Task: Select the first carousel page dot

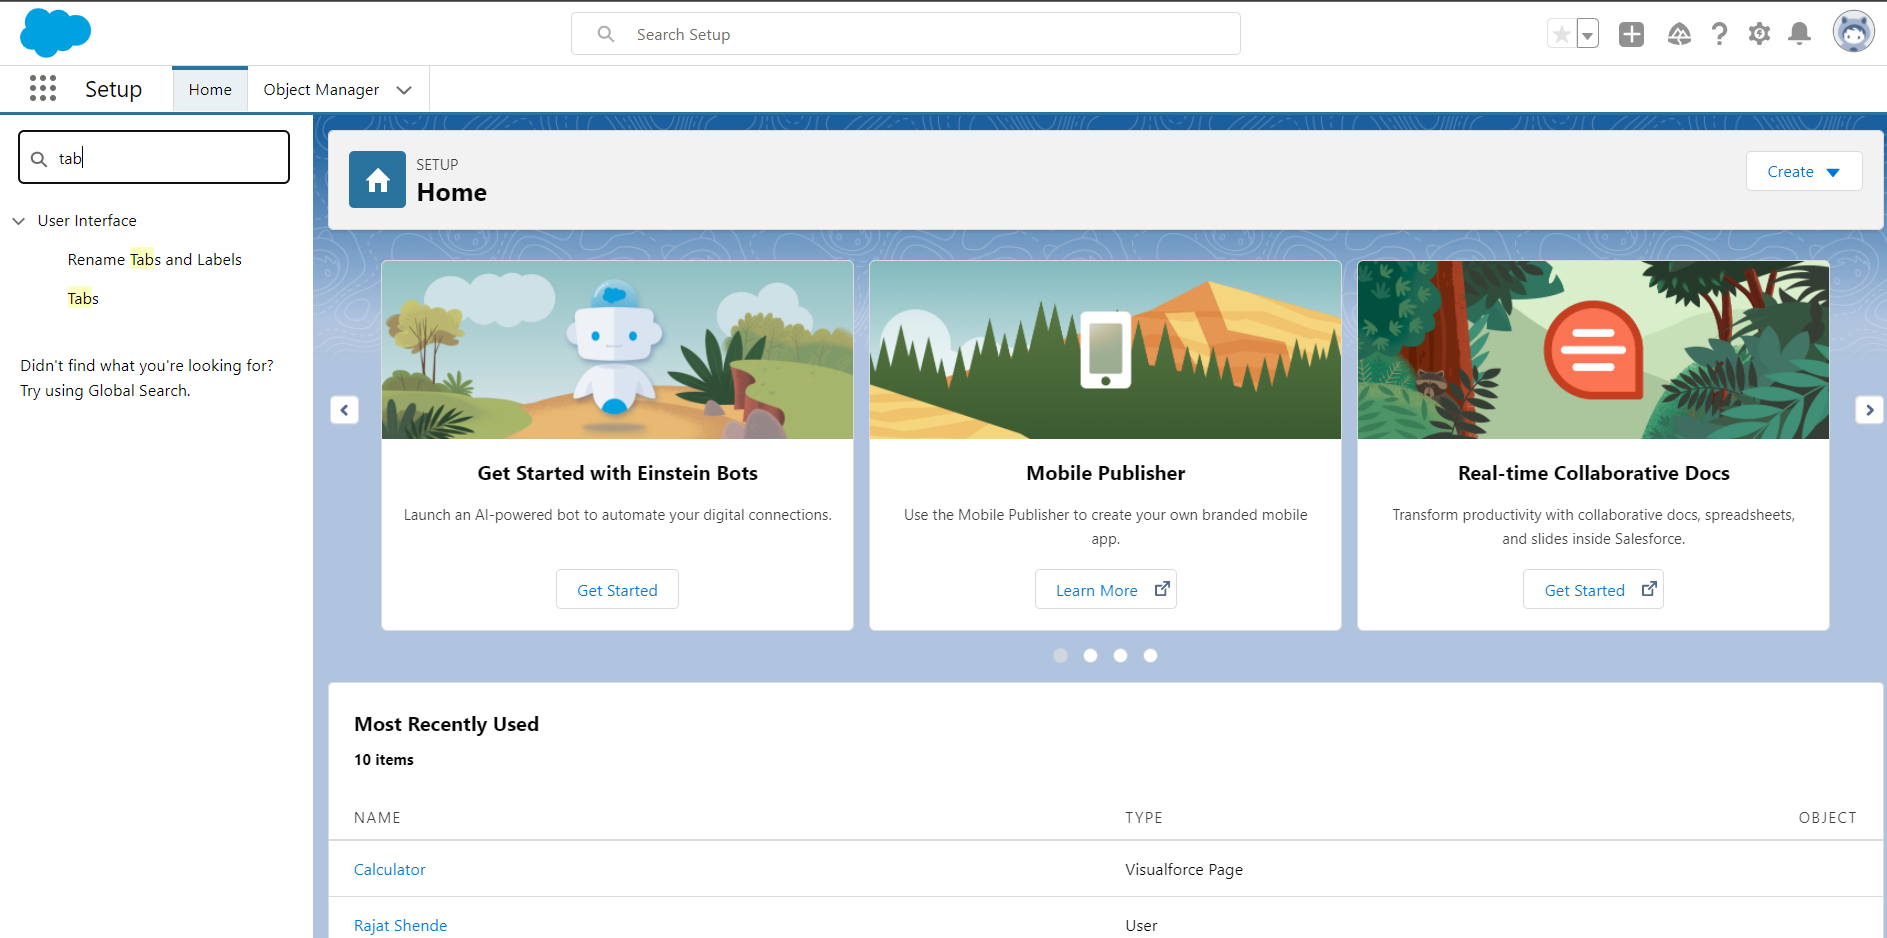Action: pyautogui.click(x=1061, y=656)
